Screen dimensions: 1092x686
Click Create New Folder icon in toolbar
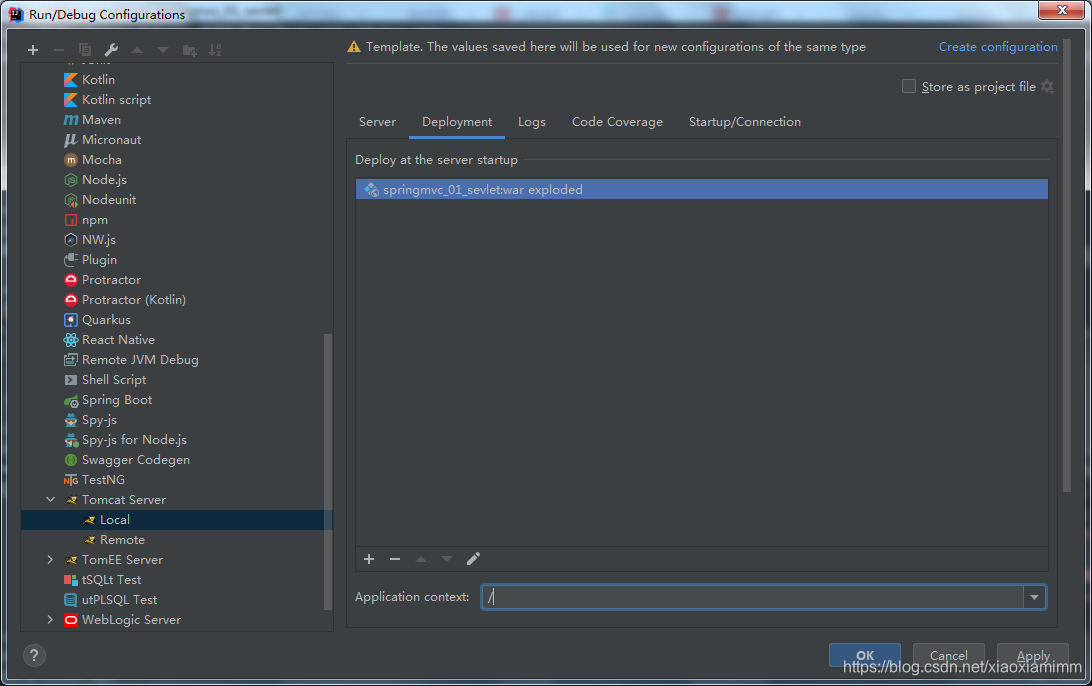(189, 50)
